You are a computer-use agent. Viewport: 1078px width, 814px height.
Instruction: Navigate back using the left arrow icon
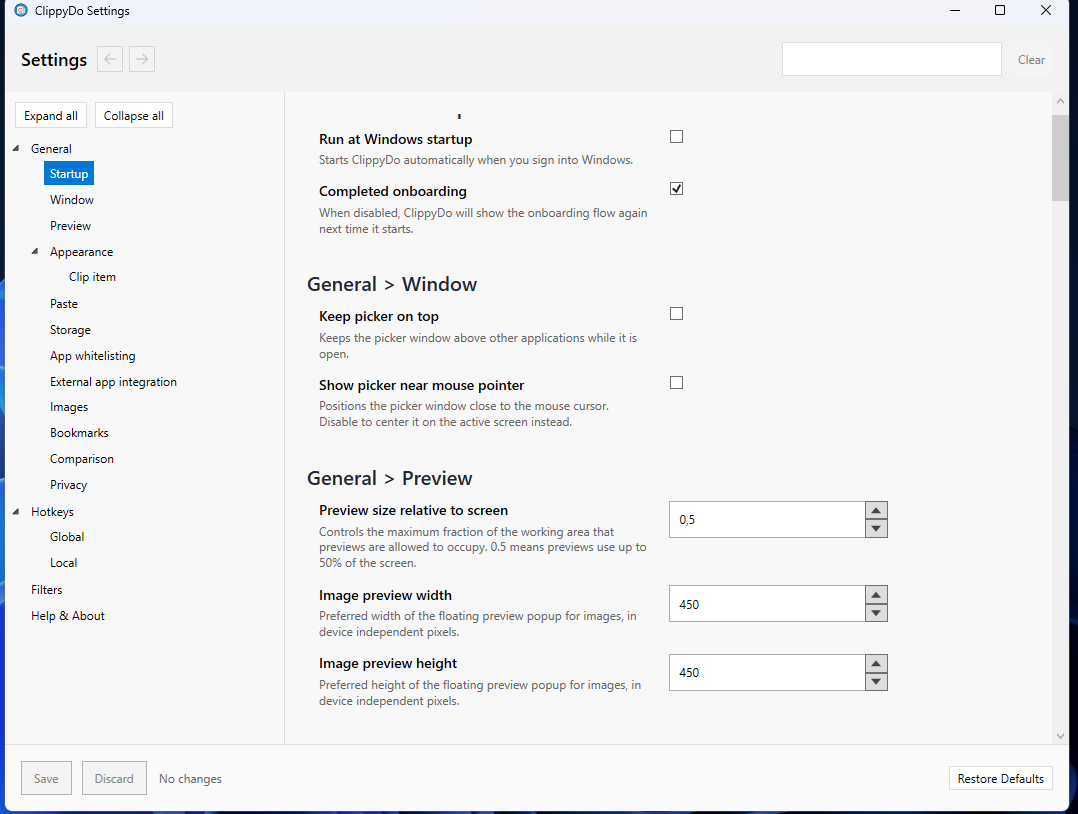tap(109, 59)
